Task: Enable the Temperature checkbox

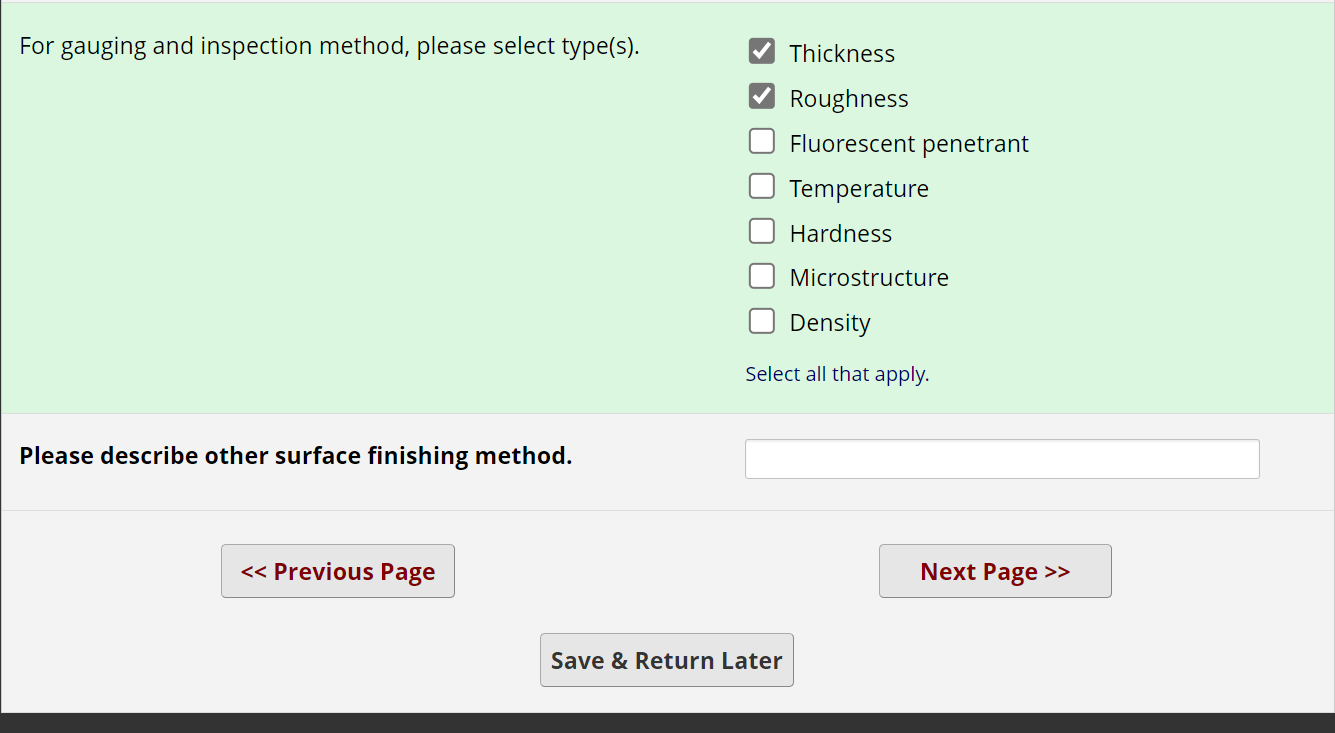Action: coord(762,187)
